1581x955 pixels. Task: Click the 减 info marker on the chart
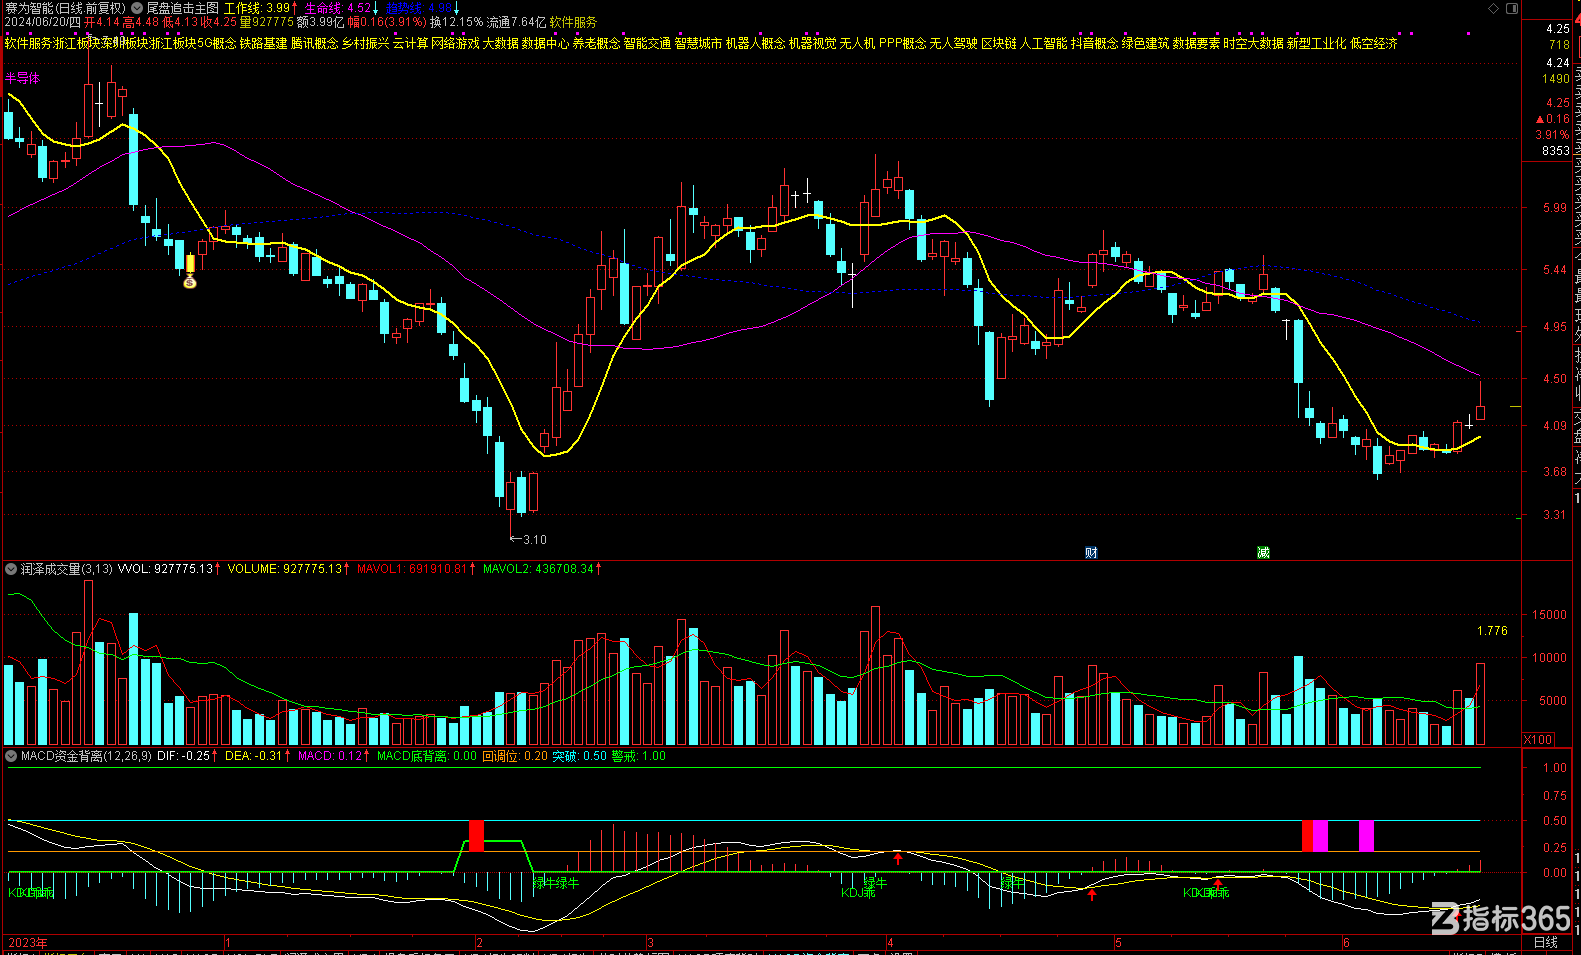[1263, 552]
